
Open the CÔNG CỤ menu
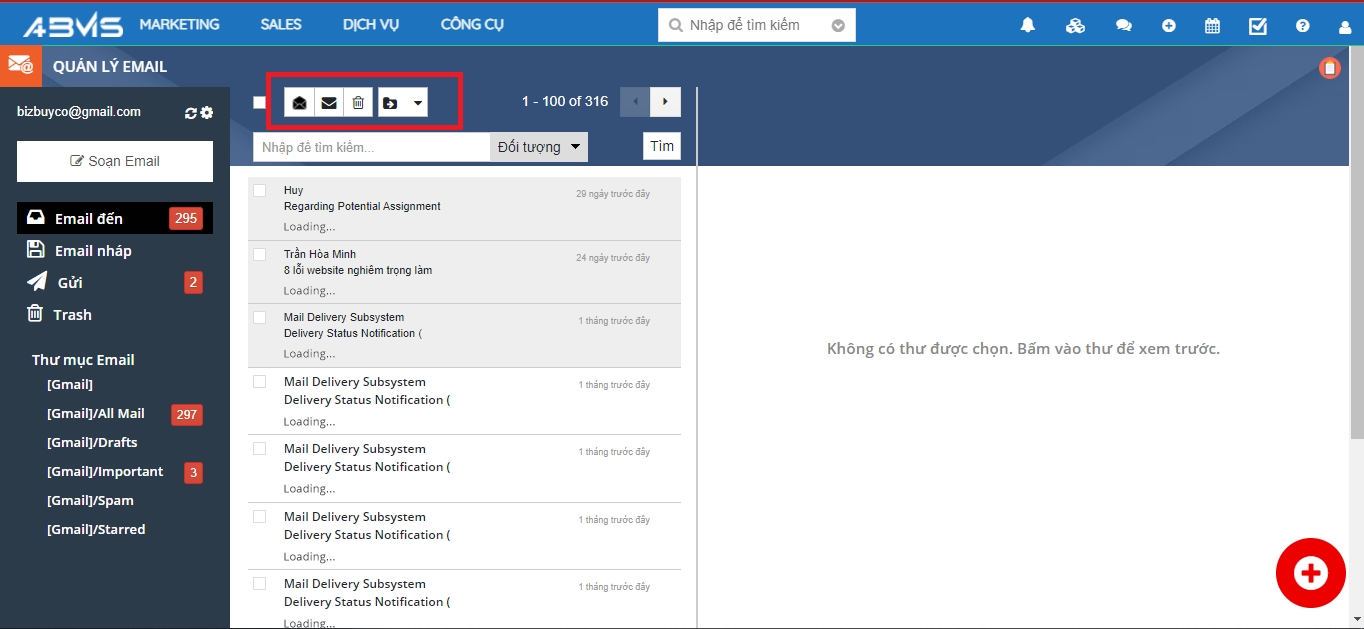pos(472,25)
